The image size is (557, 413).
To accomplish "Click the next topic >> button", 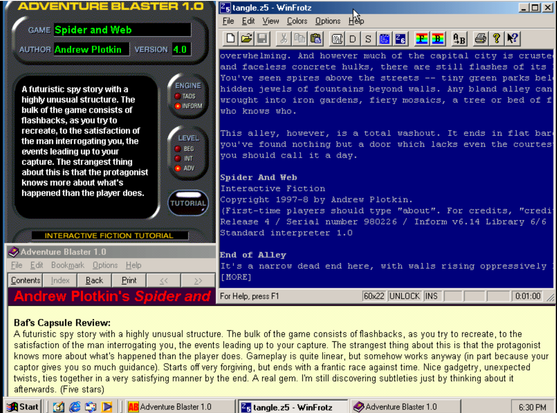I will 198,281.
